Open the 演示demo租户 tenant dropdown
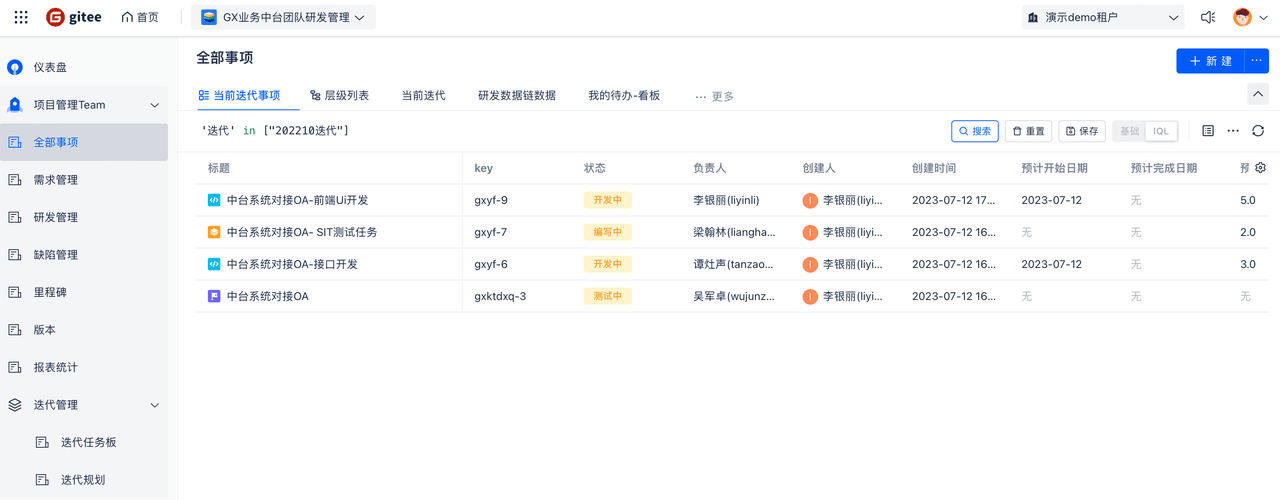 [1102, 17]
